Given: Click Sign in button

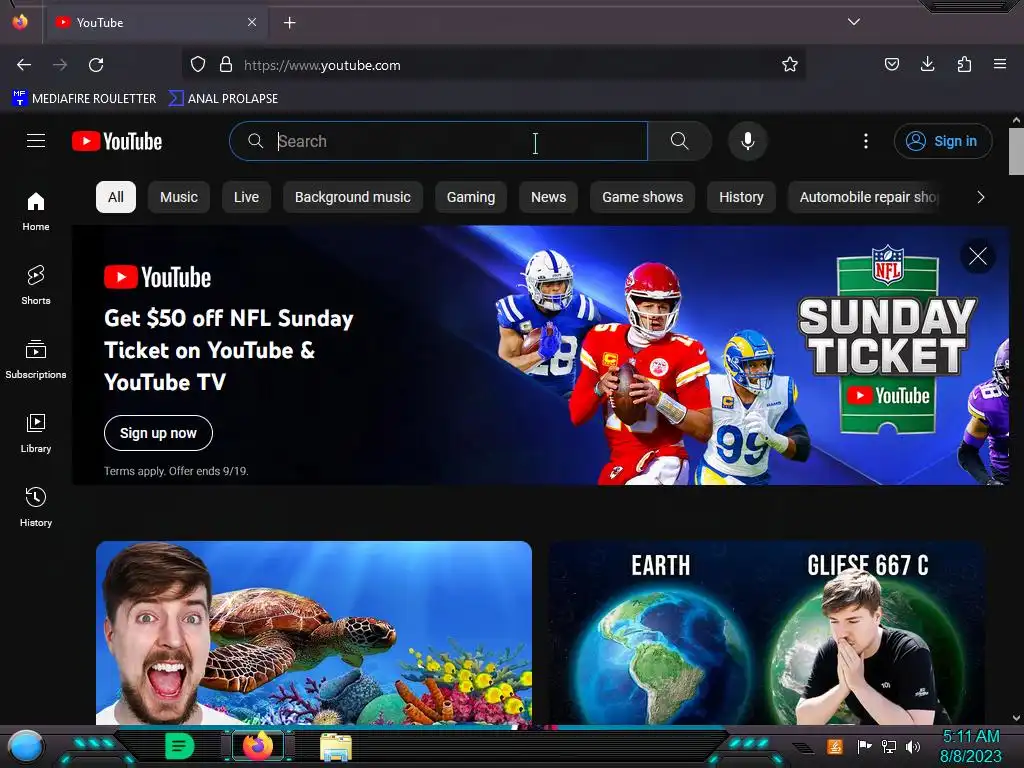Looking at the screenshot, I should (x=942, y=141).
